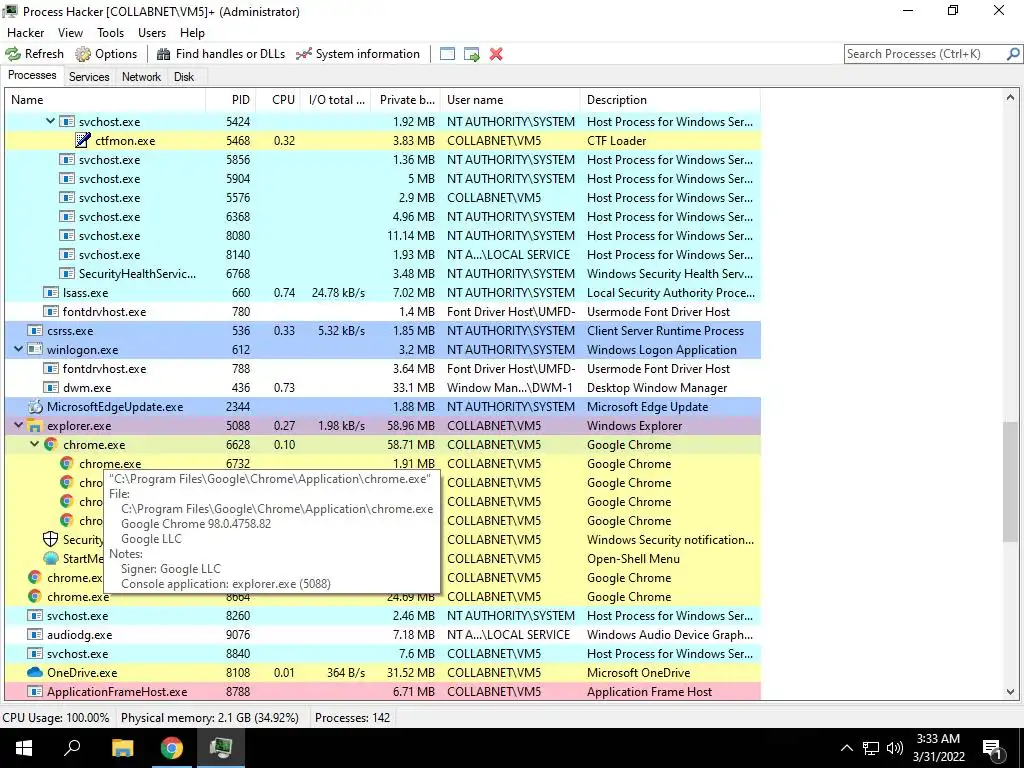Click the vertical scrollbar thumb

click(x=1010, y=481)
